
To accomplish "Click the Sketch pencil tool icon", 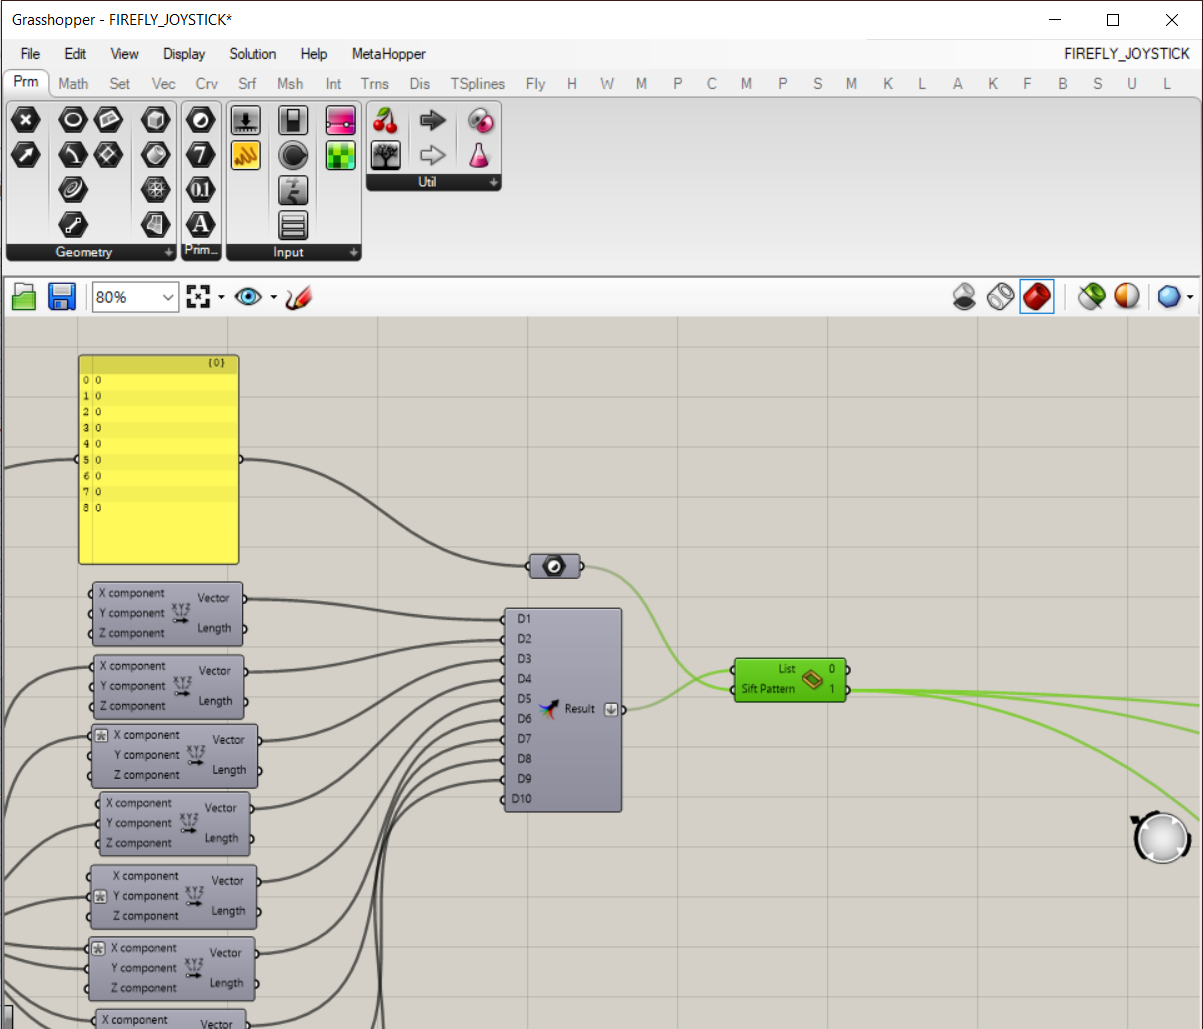I will tap(298, 297).
